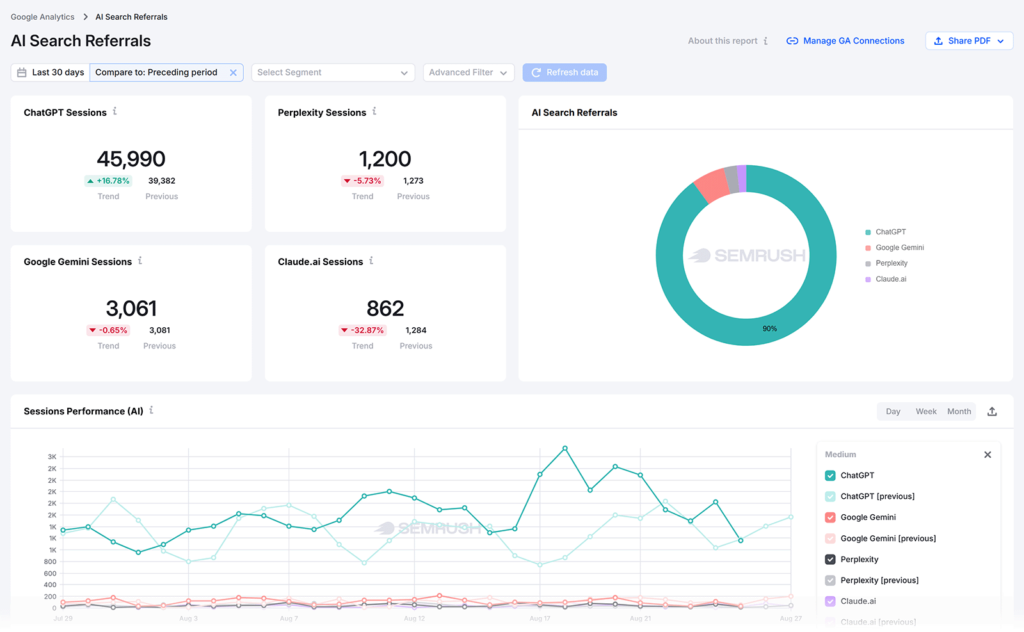This screenshot has width=1024, height=632.
Task: Switch chart granularity to Month
Action: [x=959, y=411]
